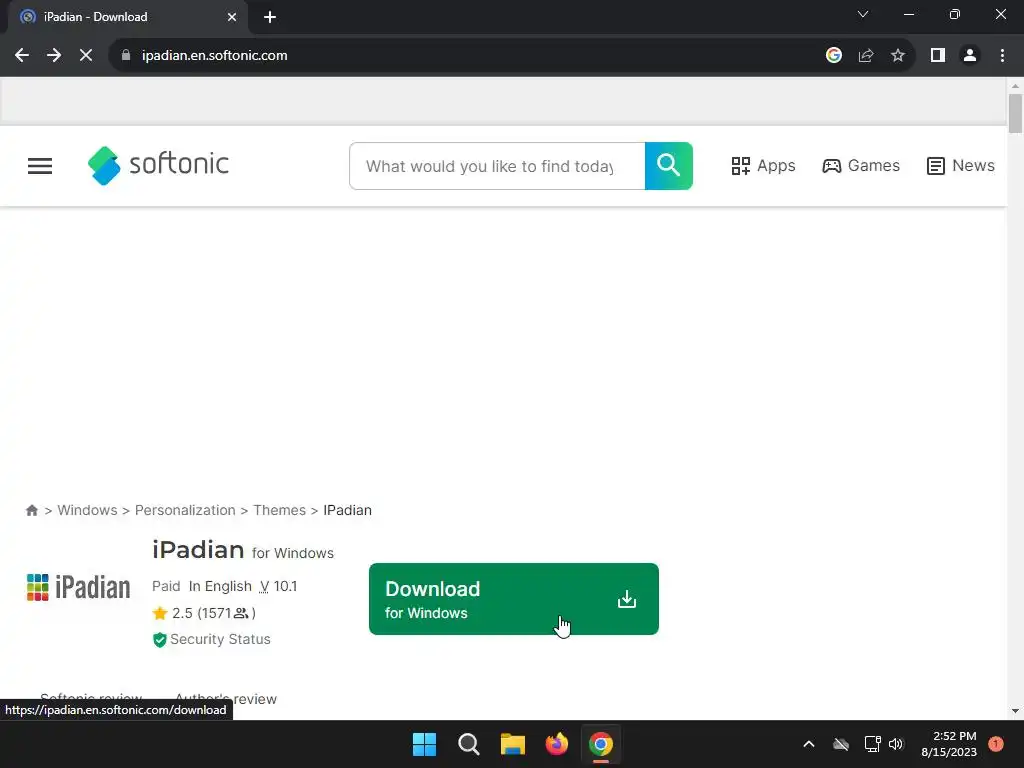Click the teal search magnifier button
The width and height of the screenshot is (1024, 768).
click(x=668, y=166)
